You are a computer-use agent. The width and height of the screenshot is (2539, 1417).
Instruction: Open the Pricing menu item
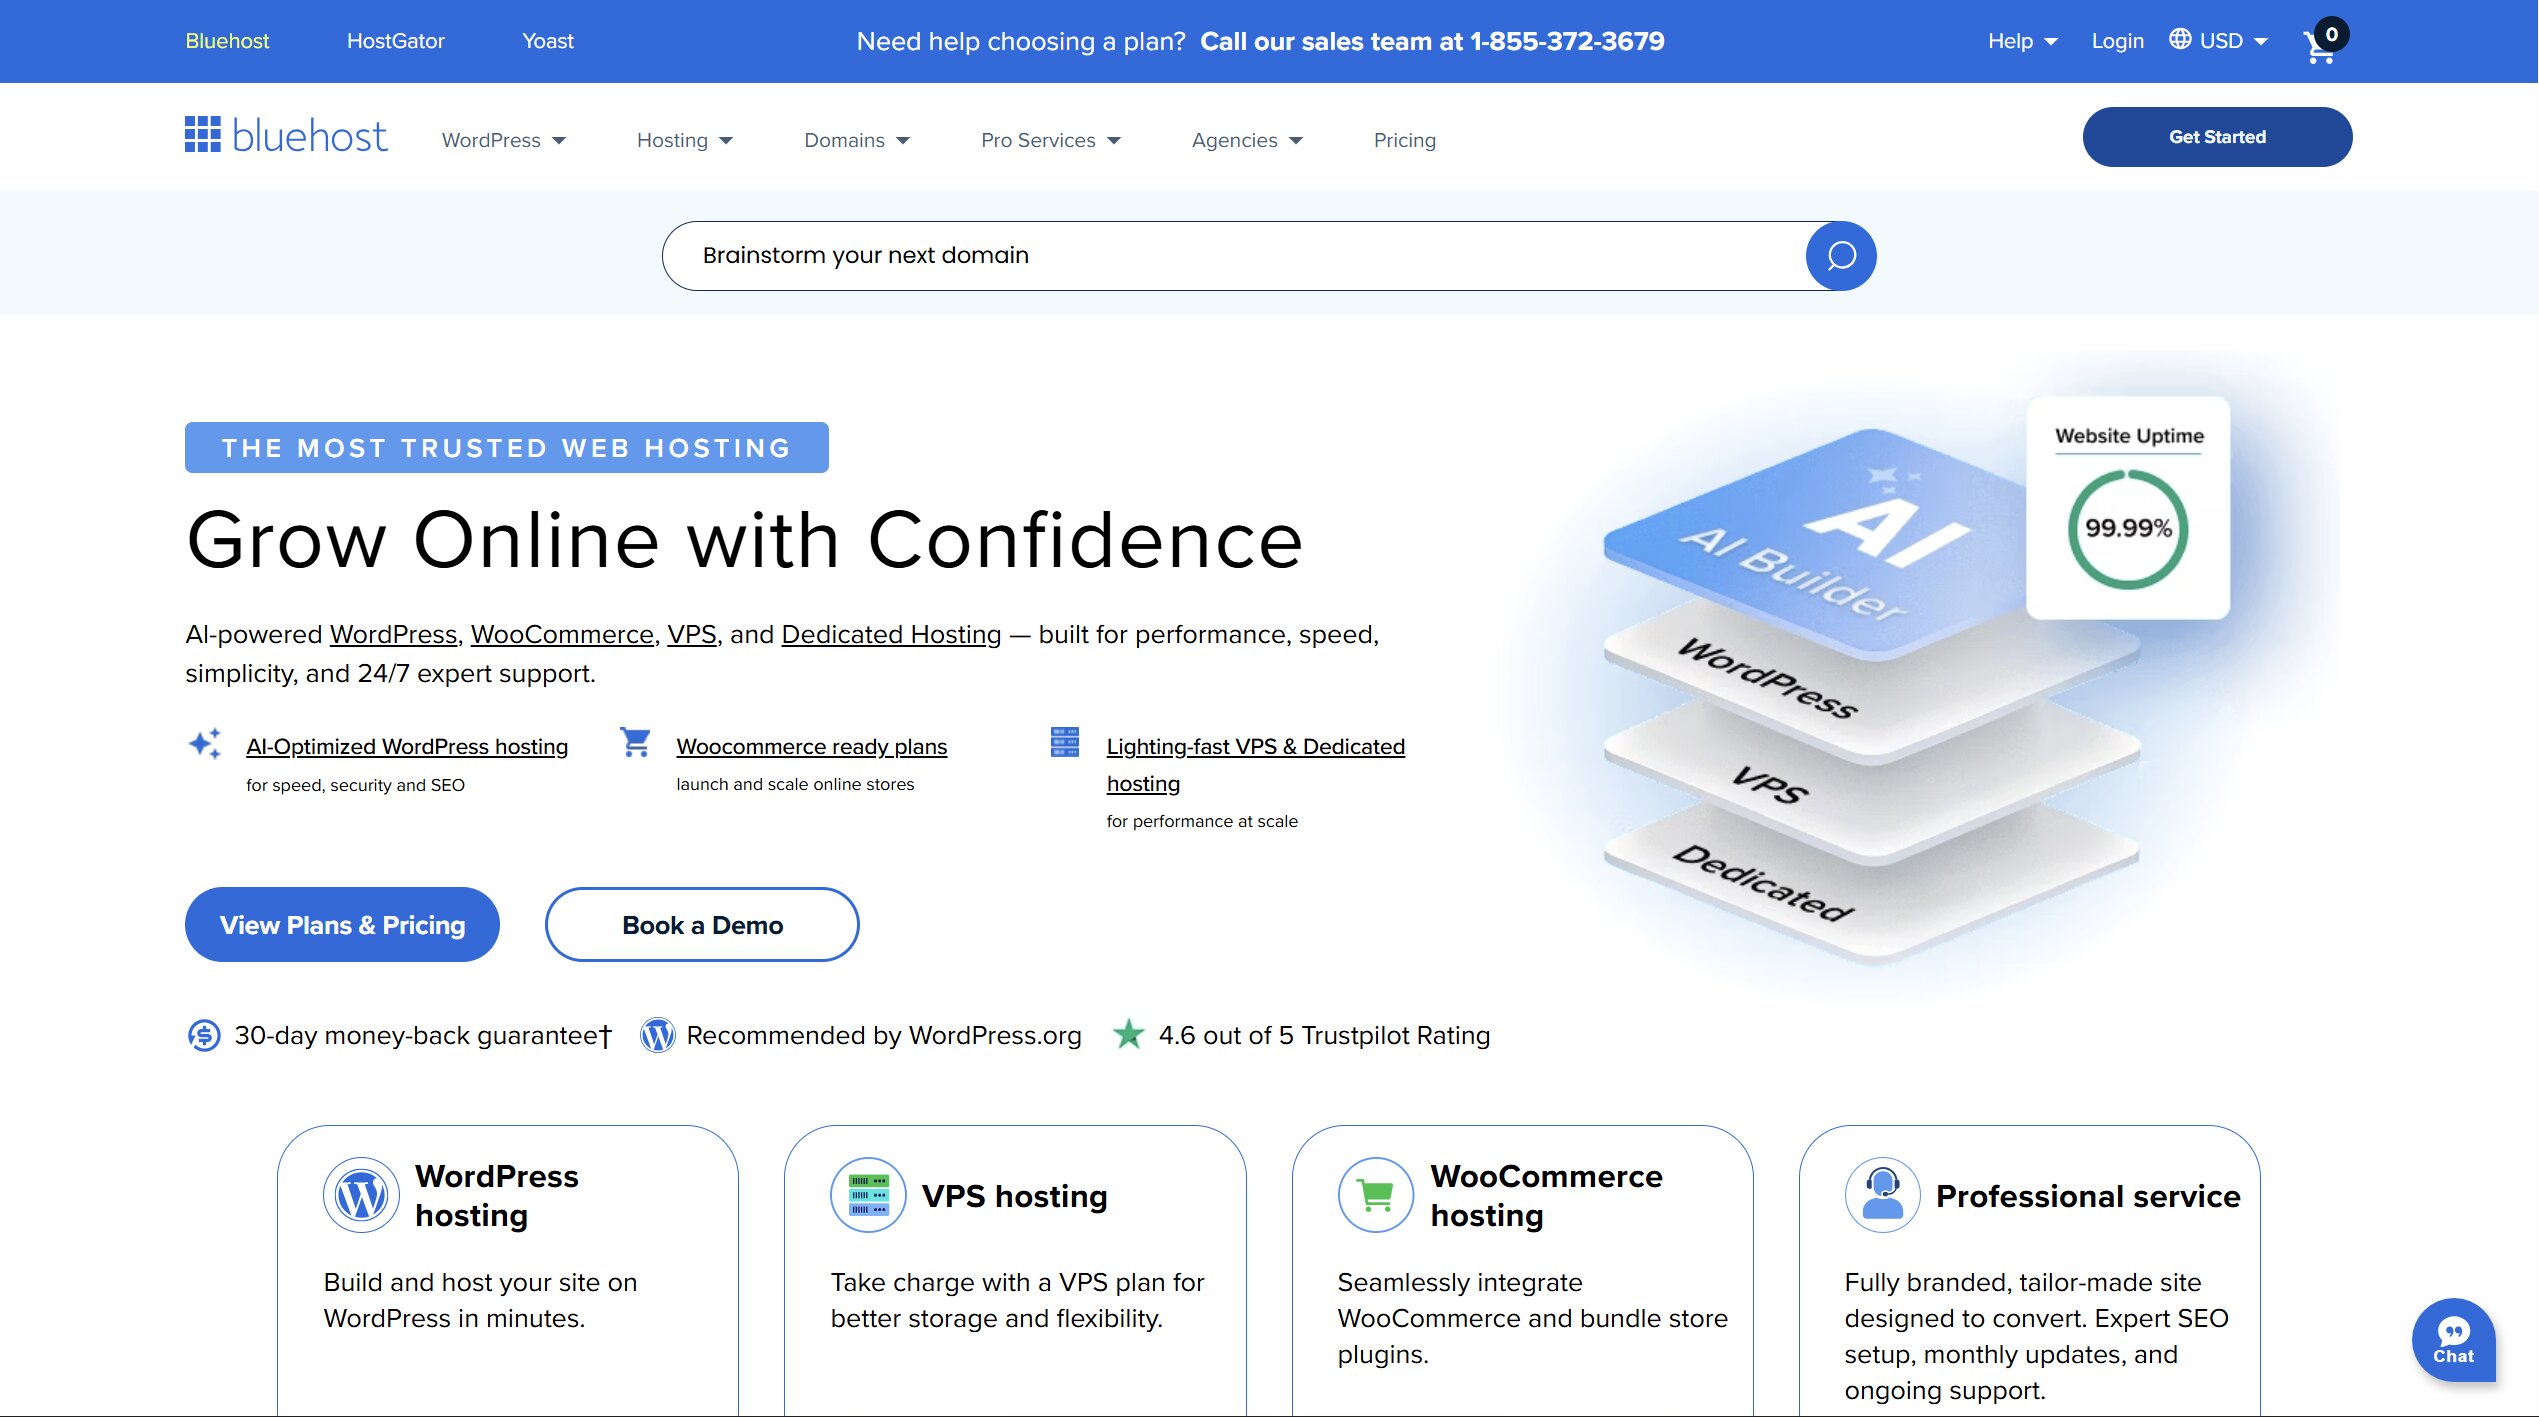[x=1403, y=140]
